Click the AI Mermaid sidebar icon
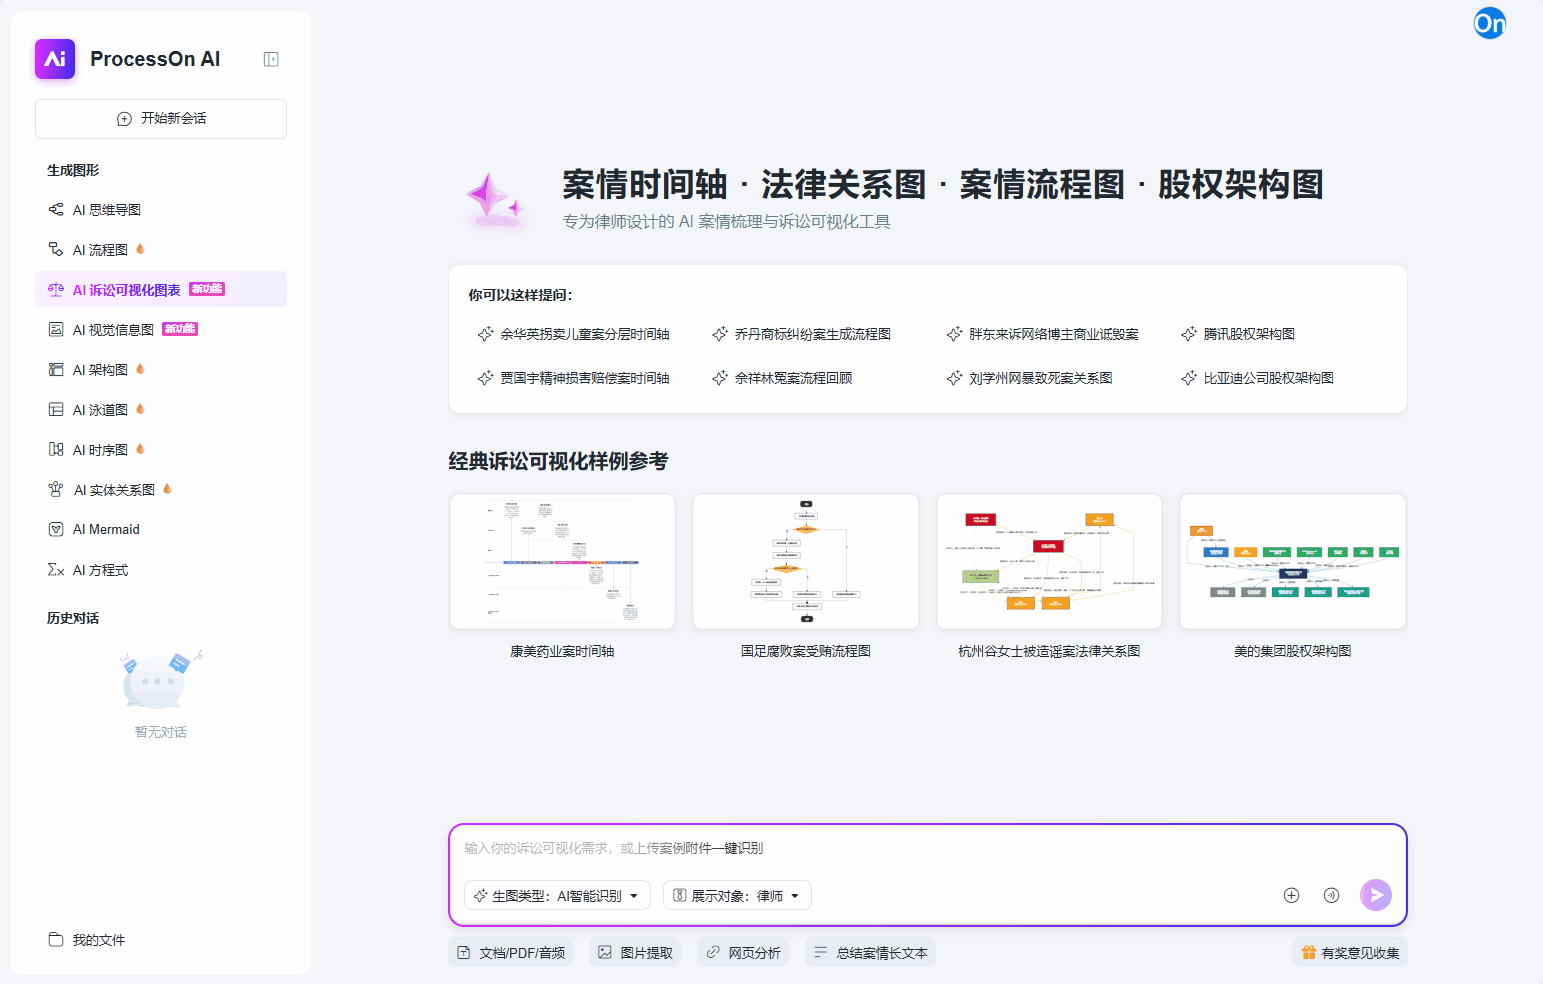The height and width of the screenshot is (984, 1543). coord(56,530)
